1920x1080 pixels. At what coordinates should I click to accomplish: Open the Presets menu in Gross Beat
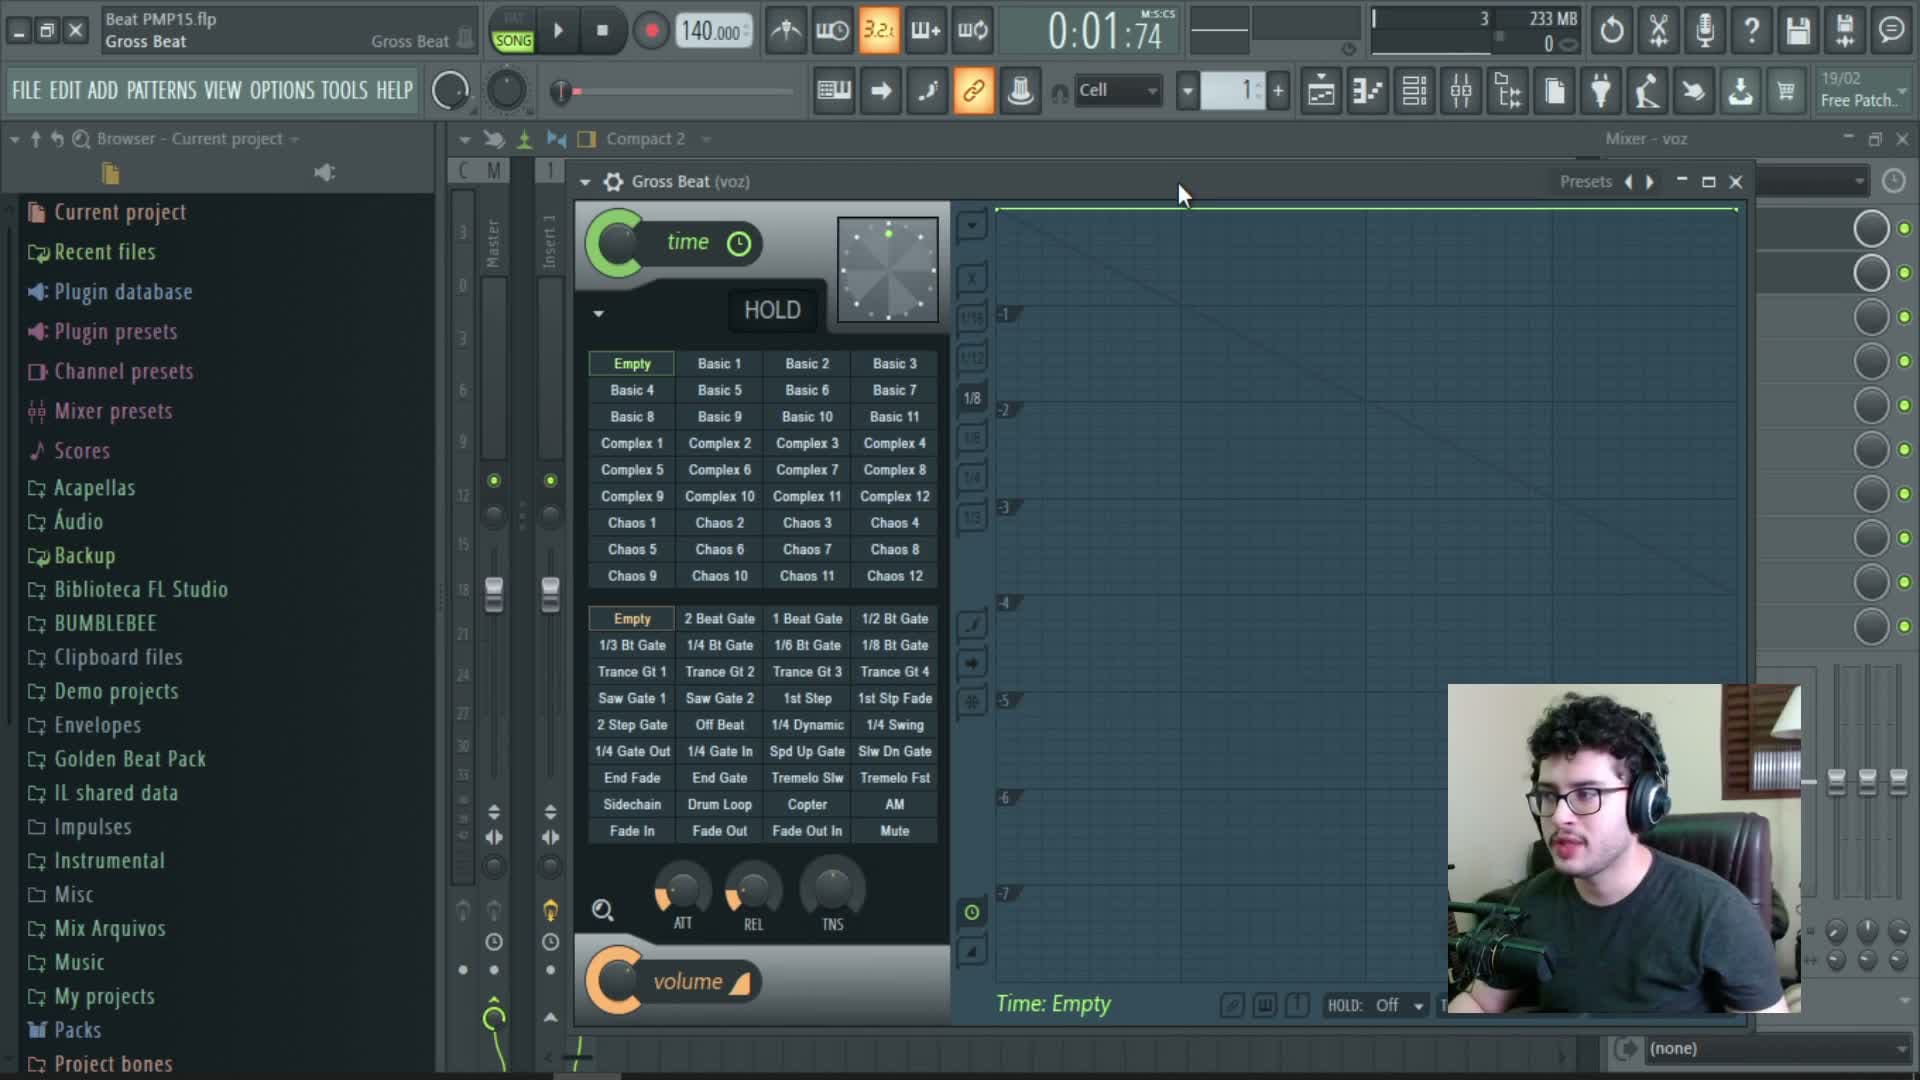click(x=1586, y=182)
